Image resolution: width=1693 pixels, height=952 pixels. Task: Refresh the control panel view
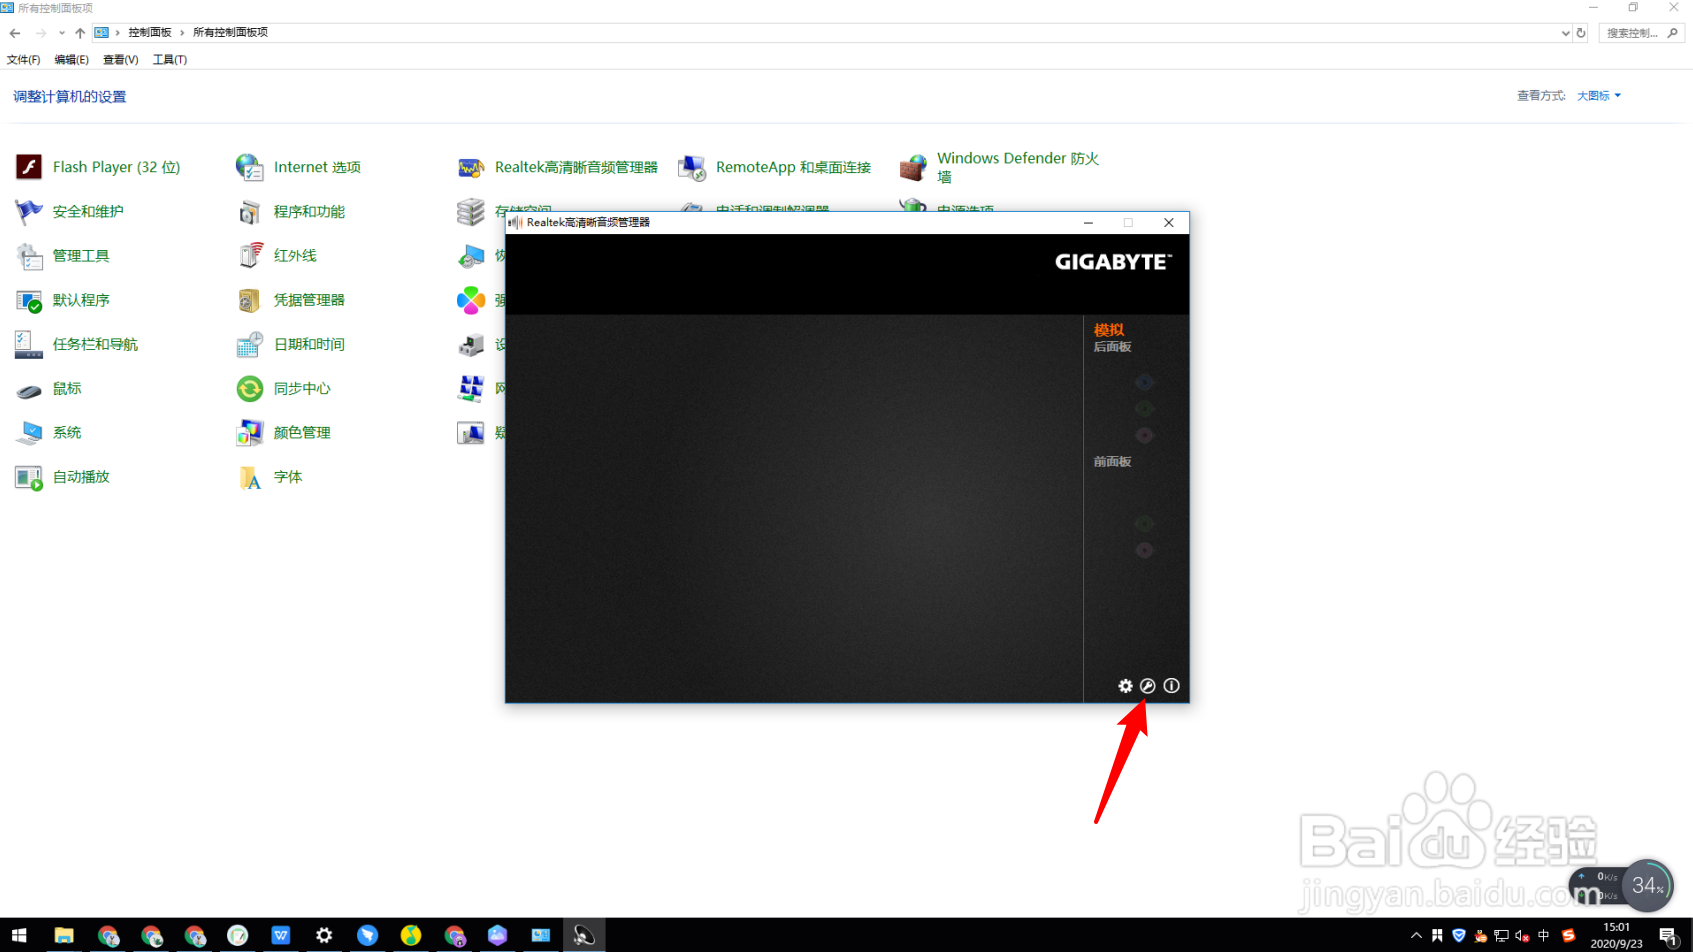[1581, 33]
